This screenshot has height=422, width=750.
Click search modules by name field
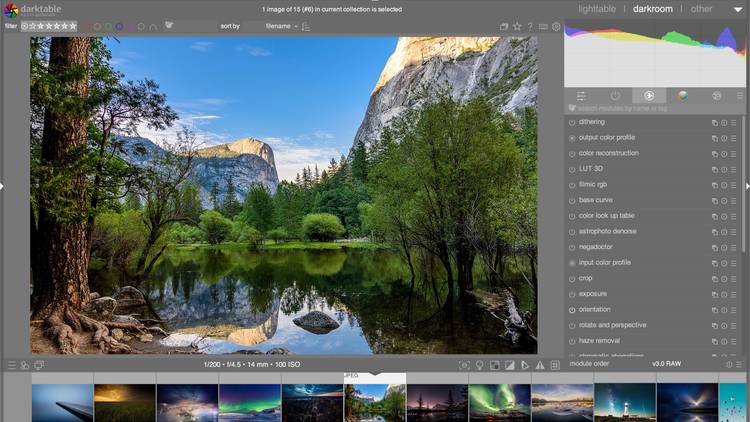click(653, 109)
